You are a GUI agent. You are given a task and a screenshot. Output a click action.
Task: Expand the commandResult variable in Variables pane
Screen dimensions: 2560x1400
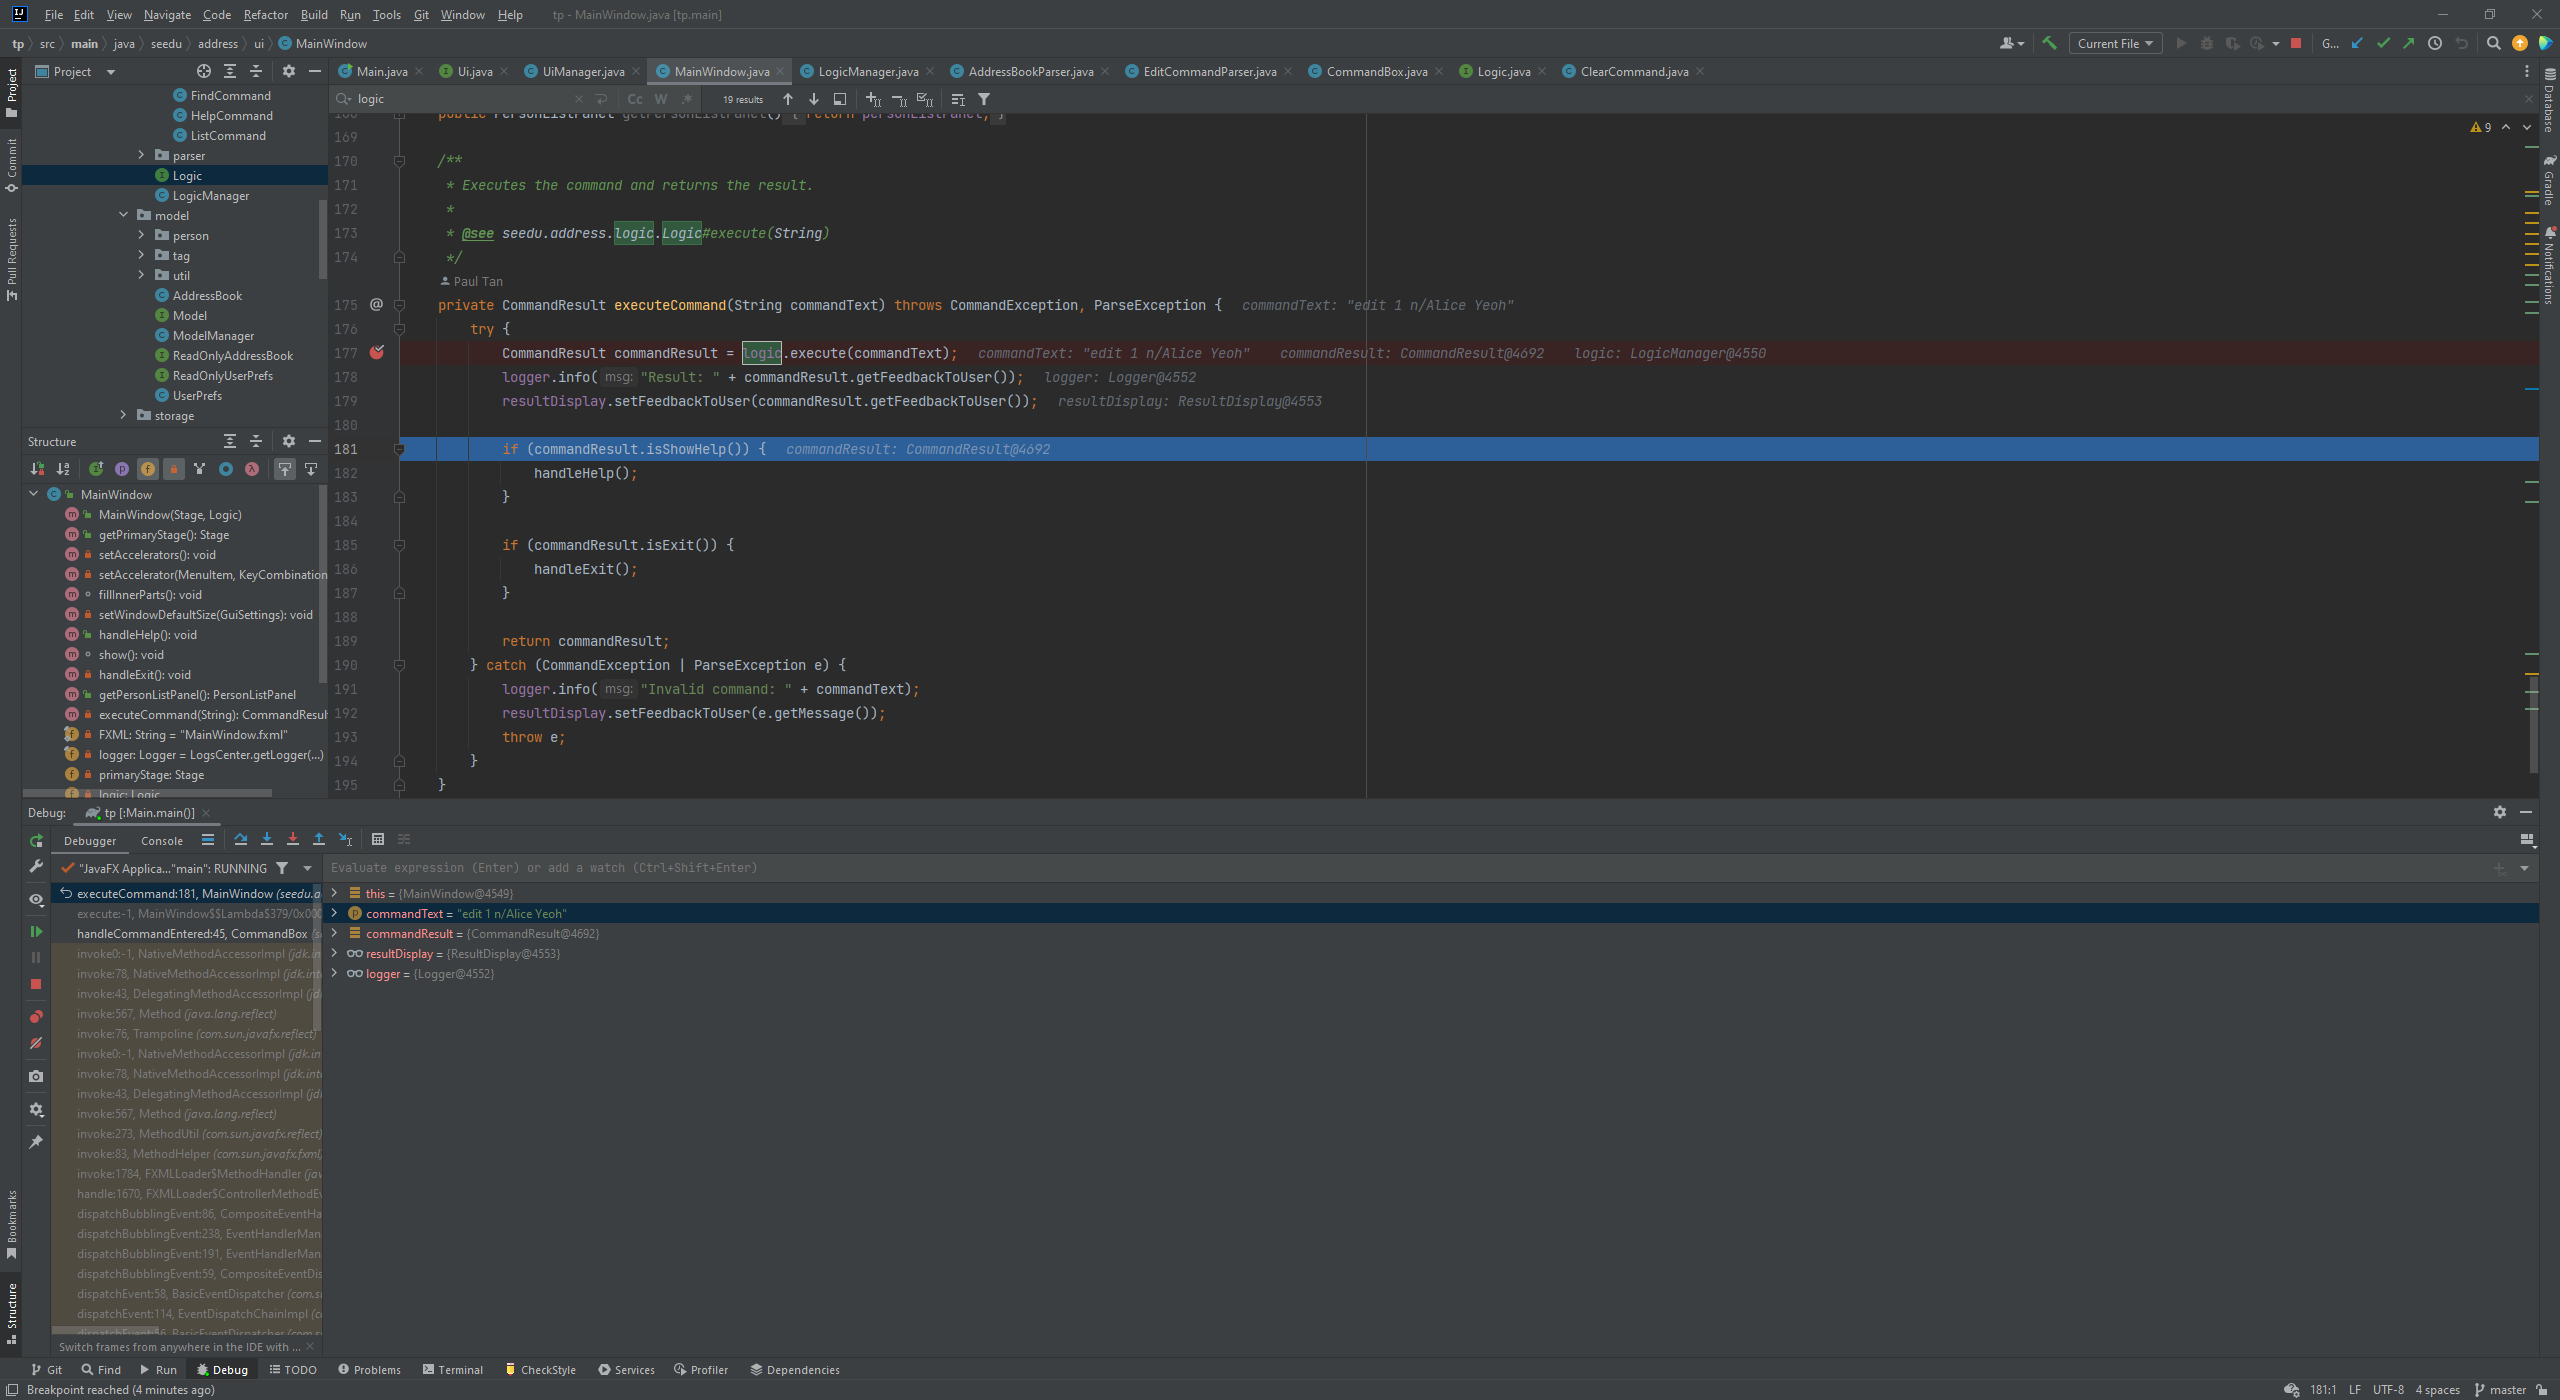334,933
